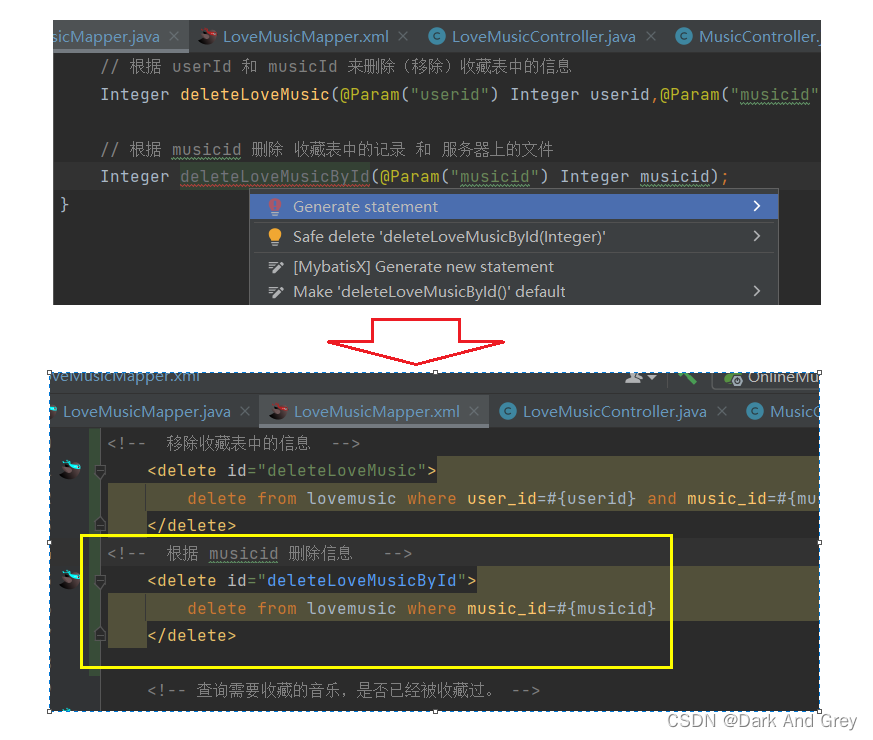Click lovemusicMapper.xml breadcrumb at lower window top
Viewport: 873px width, 740px height.
click(125, 376)
